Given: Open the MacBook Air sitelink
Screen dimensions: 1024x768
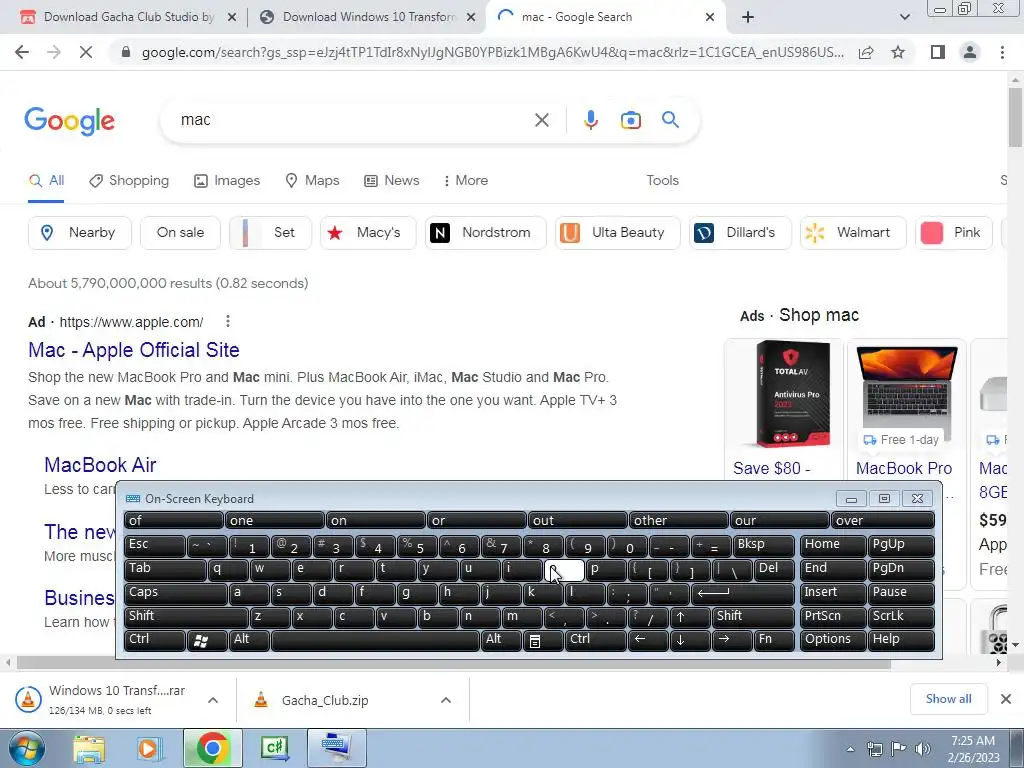Looking at the screenshot, I should pyautogui.click(x=100, y=465).
